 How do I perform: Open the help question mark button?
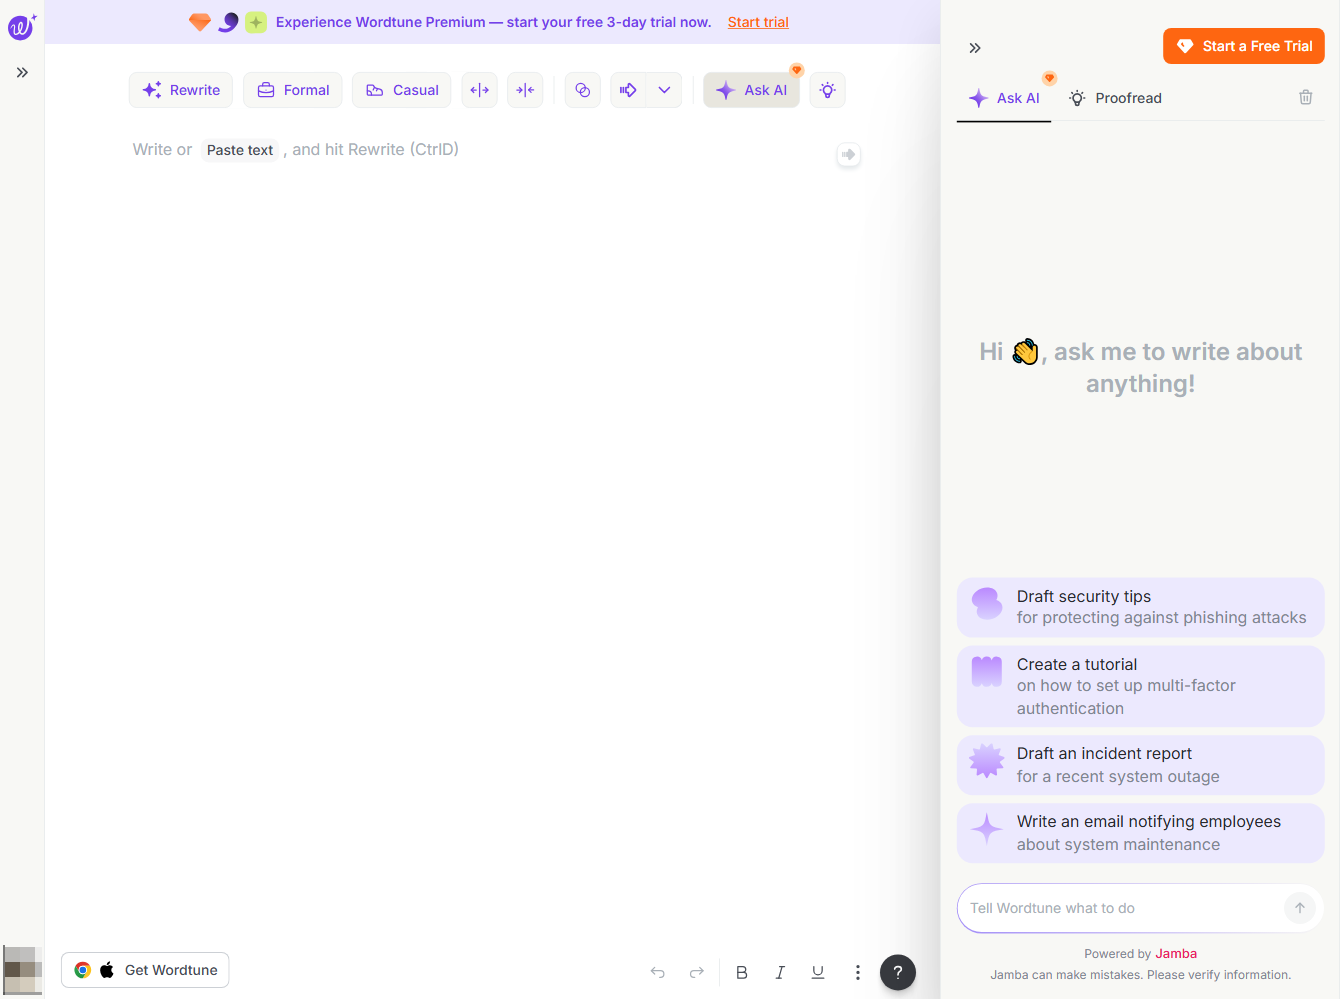point(897,972)
